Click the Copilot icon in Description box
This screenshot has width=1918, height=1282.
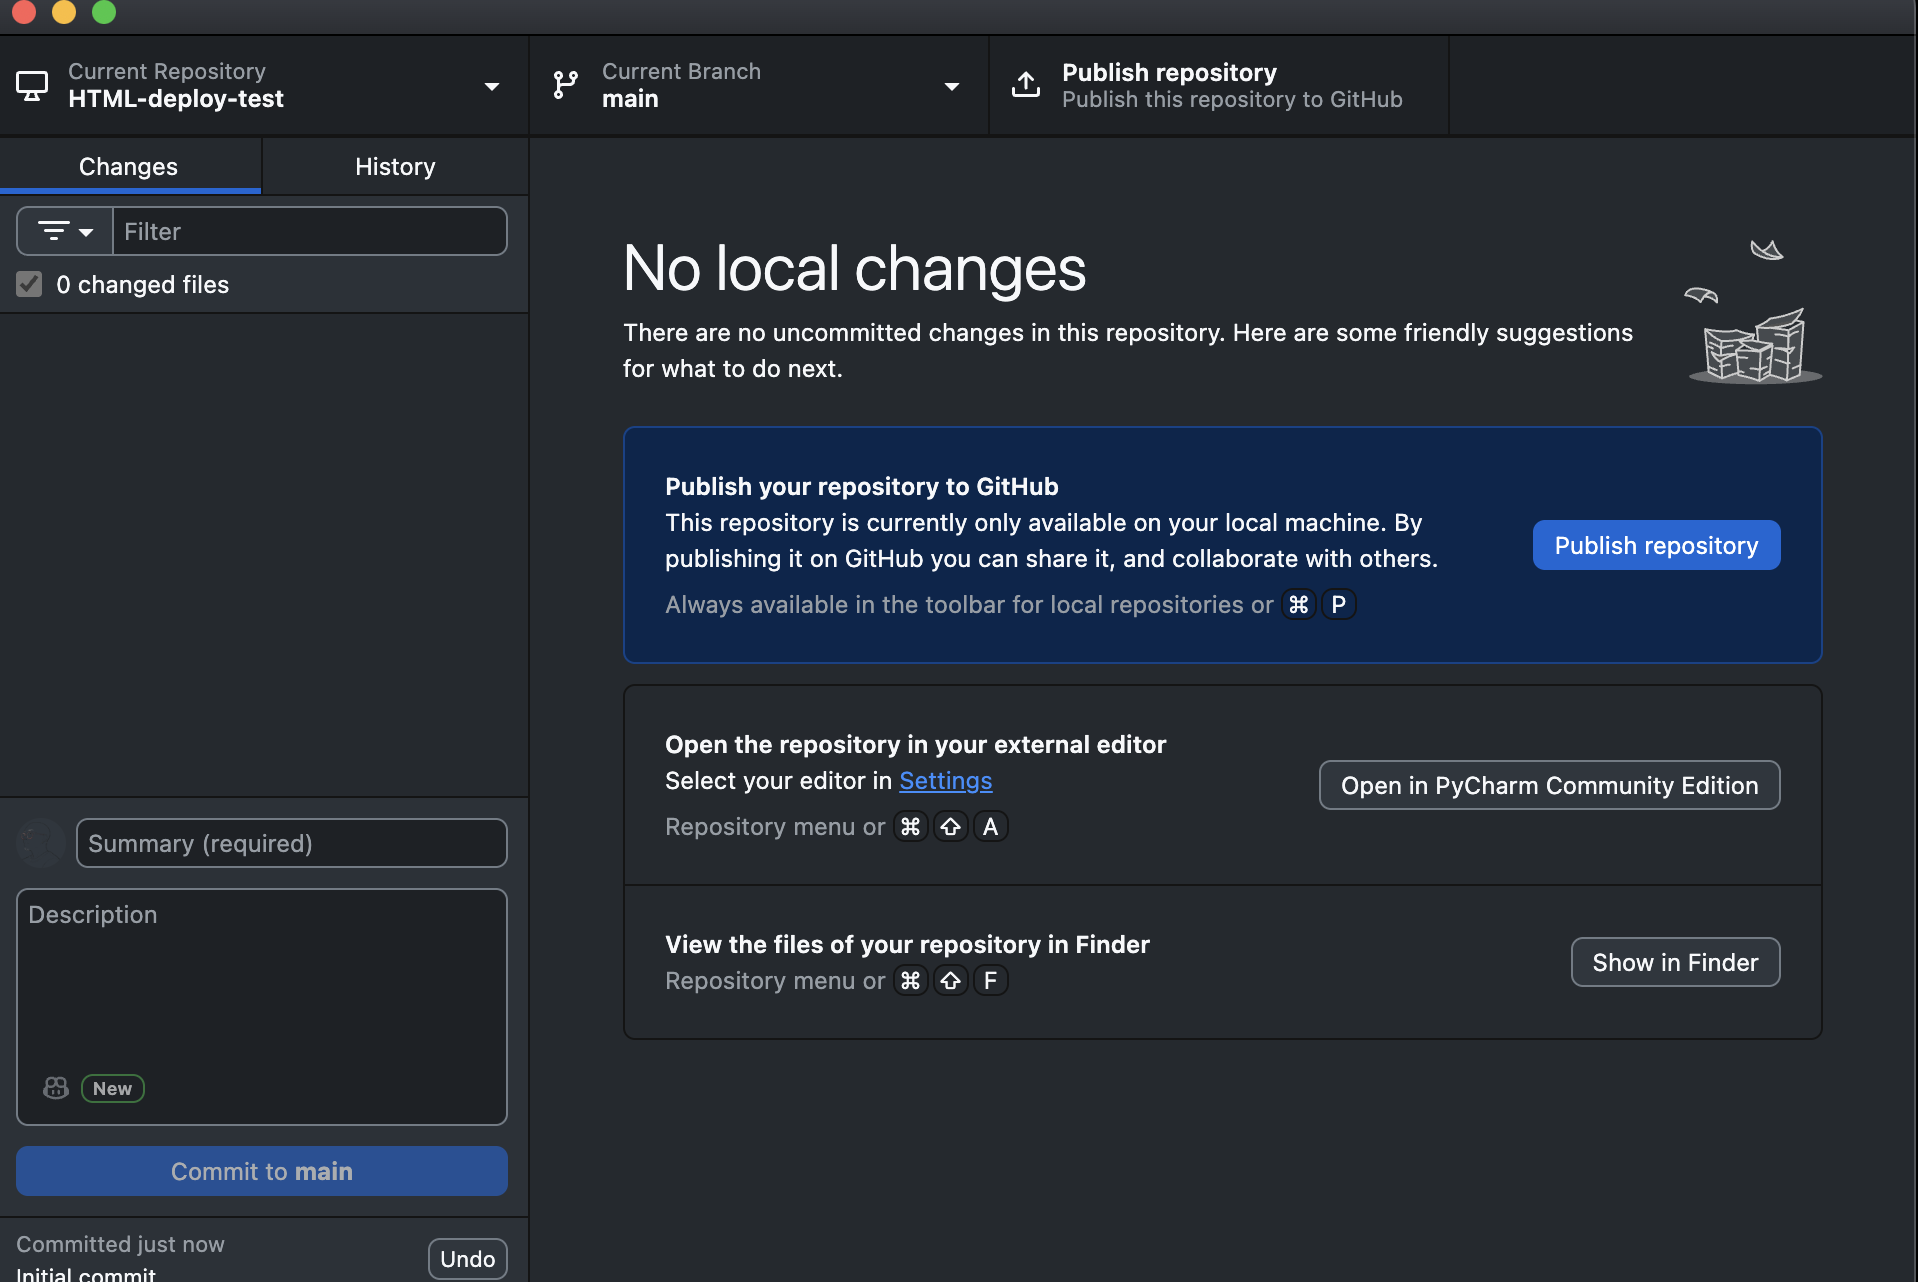click(x=56, y=1088)
